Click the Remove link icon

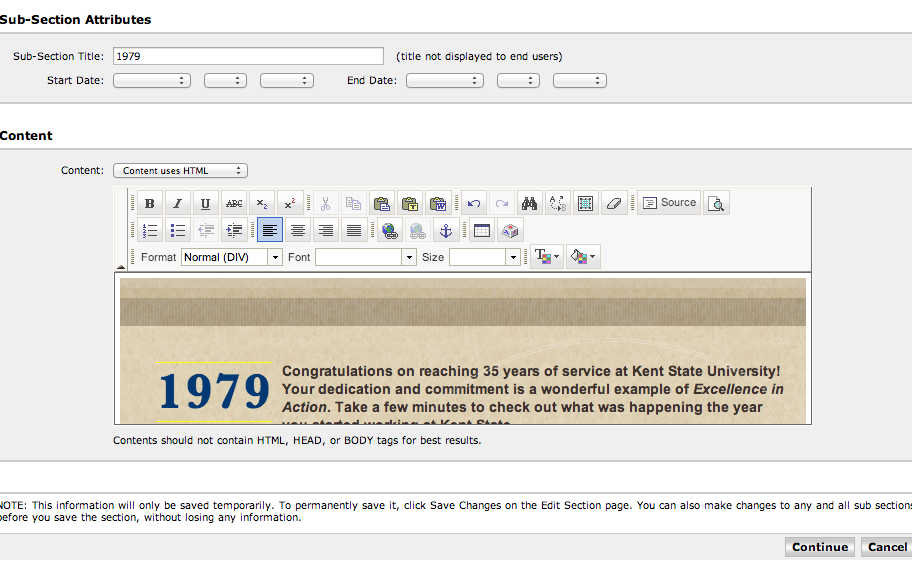[x=417, y=231]
